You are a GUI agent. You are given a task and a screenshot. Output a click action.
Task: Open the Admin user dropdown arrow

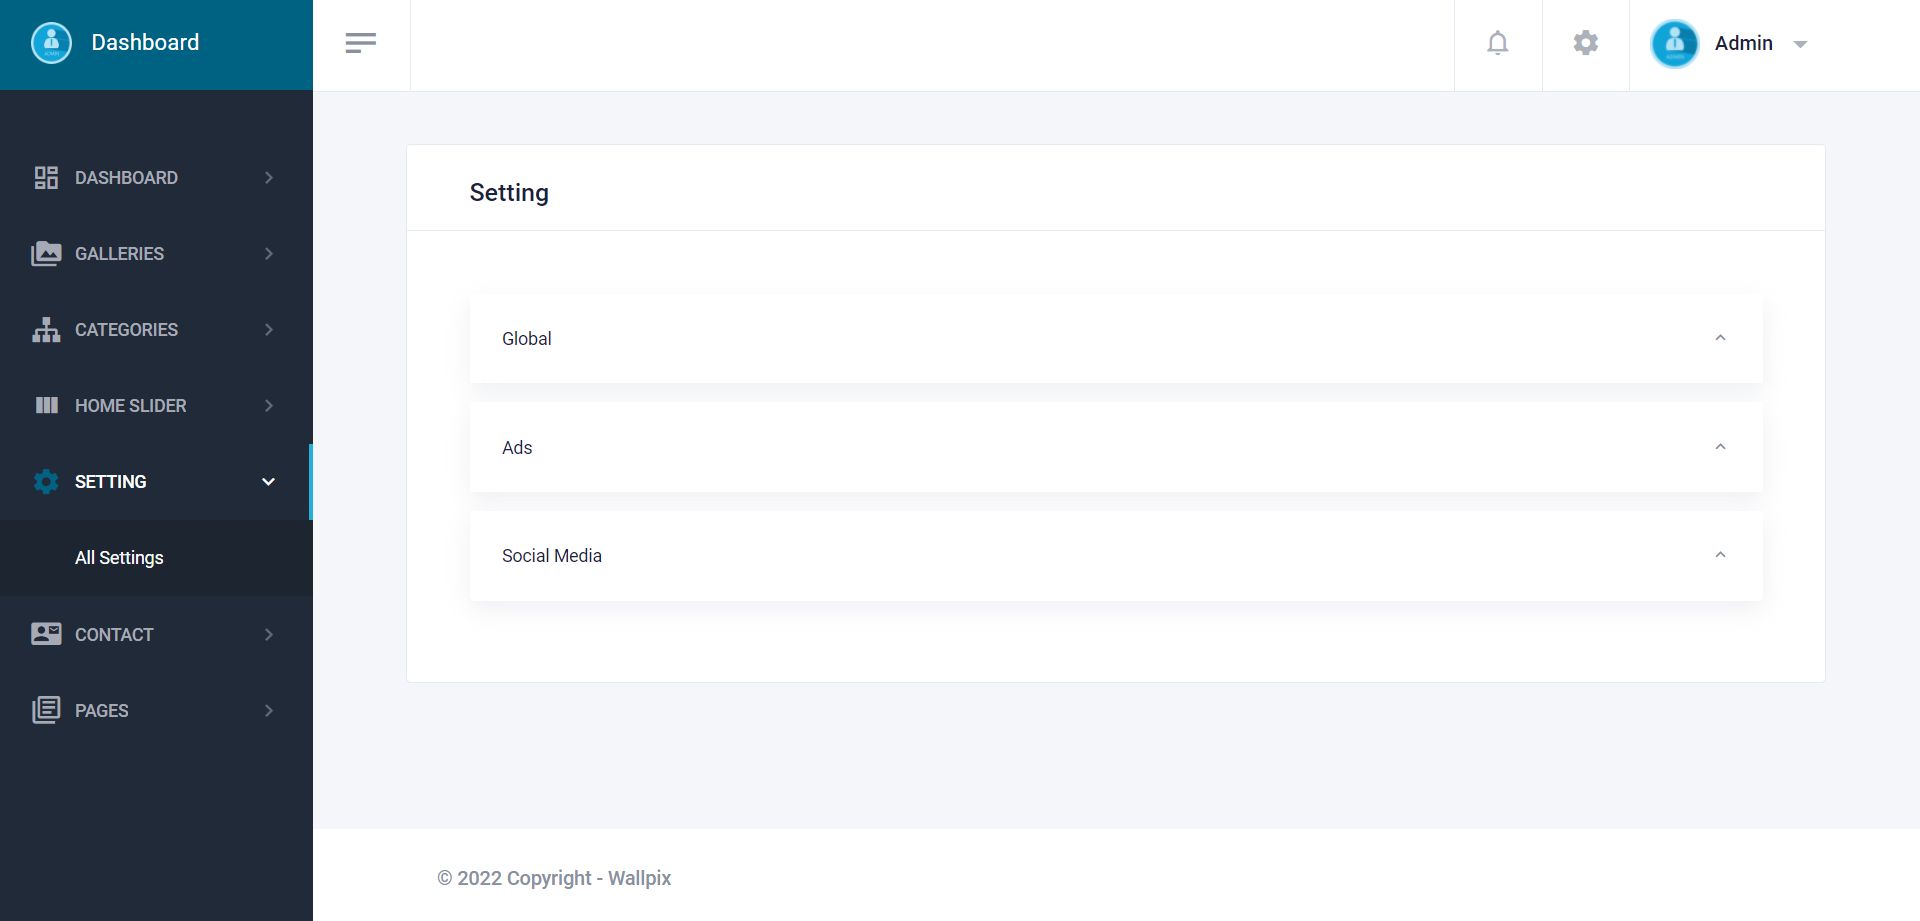(x=1801, y=44)
